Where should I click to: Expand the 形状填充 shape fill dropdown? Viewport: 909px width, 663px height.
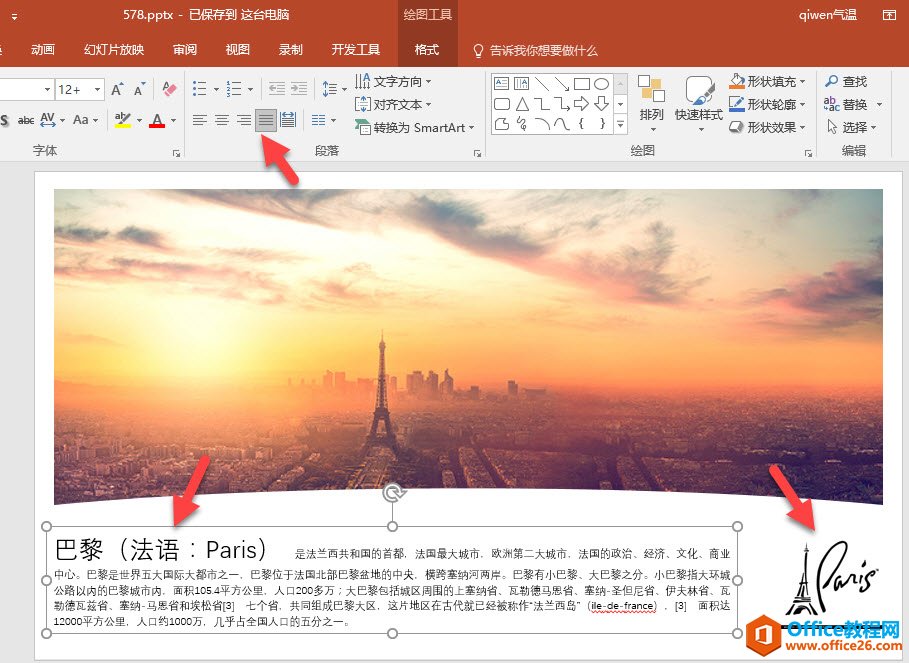pos(804,82)
